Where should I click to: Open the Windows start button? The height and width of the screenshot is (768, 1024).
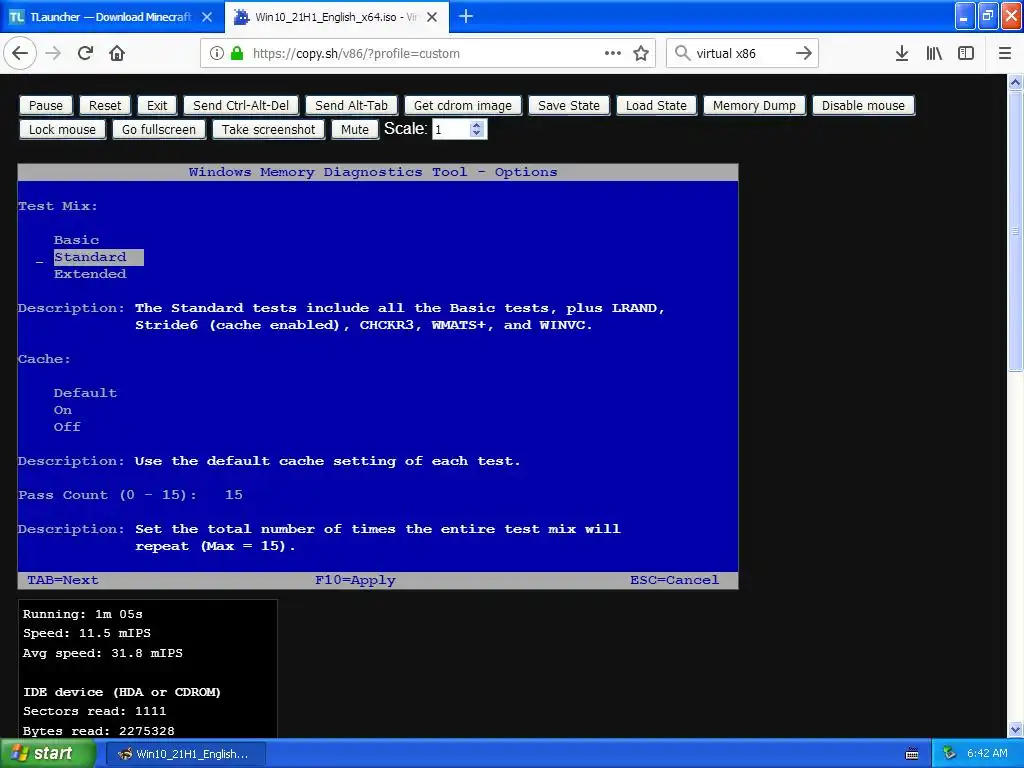pos(48,754)
